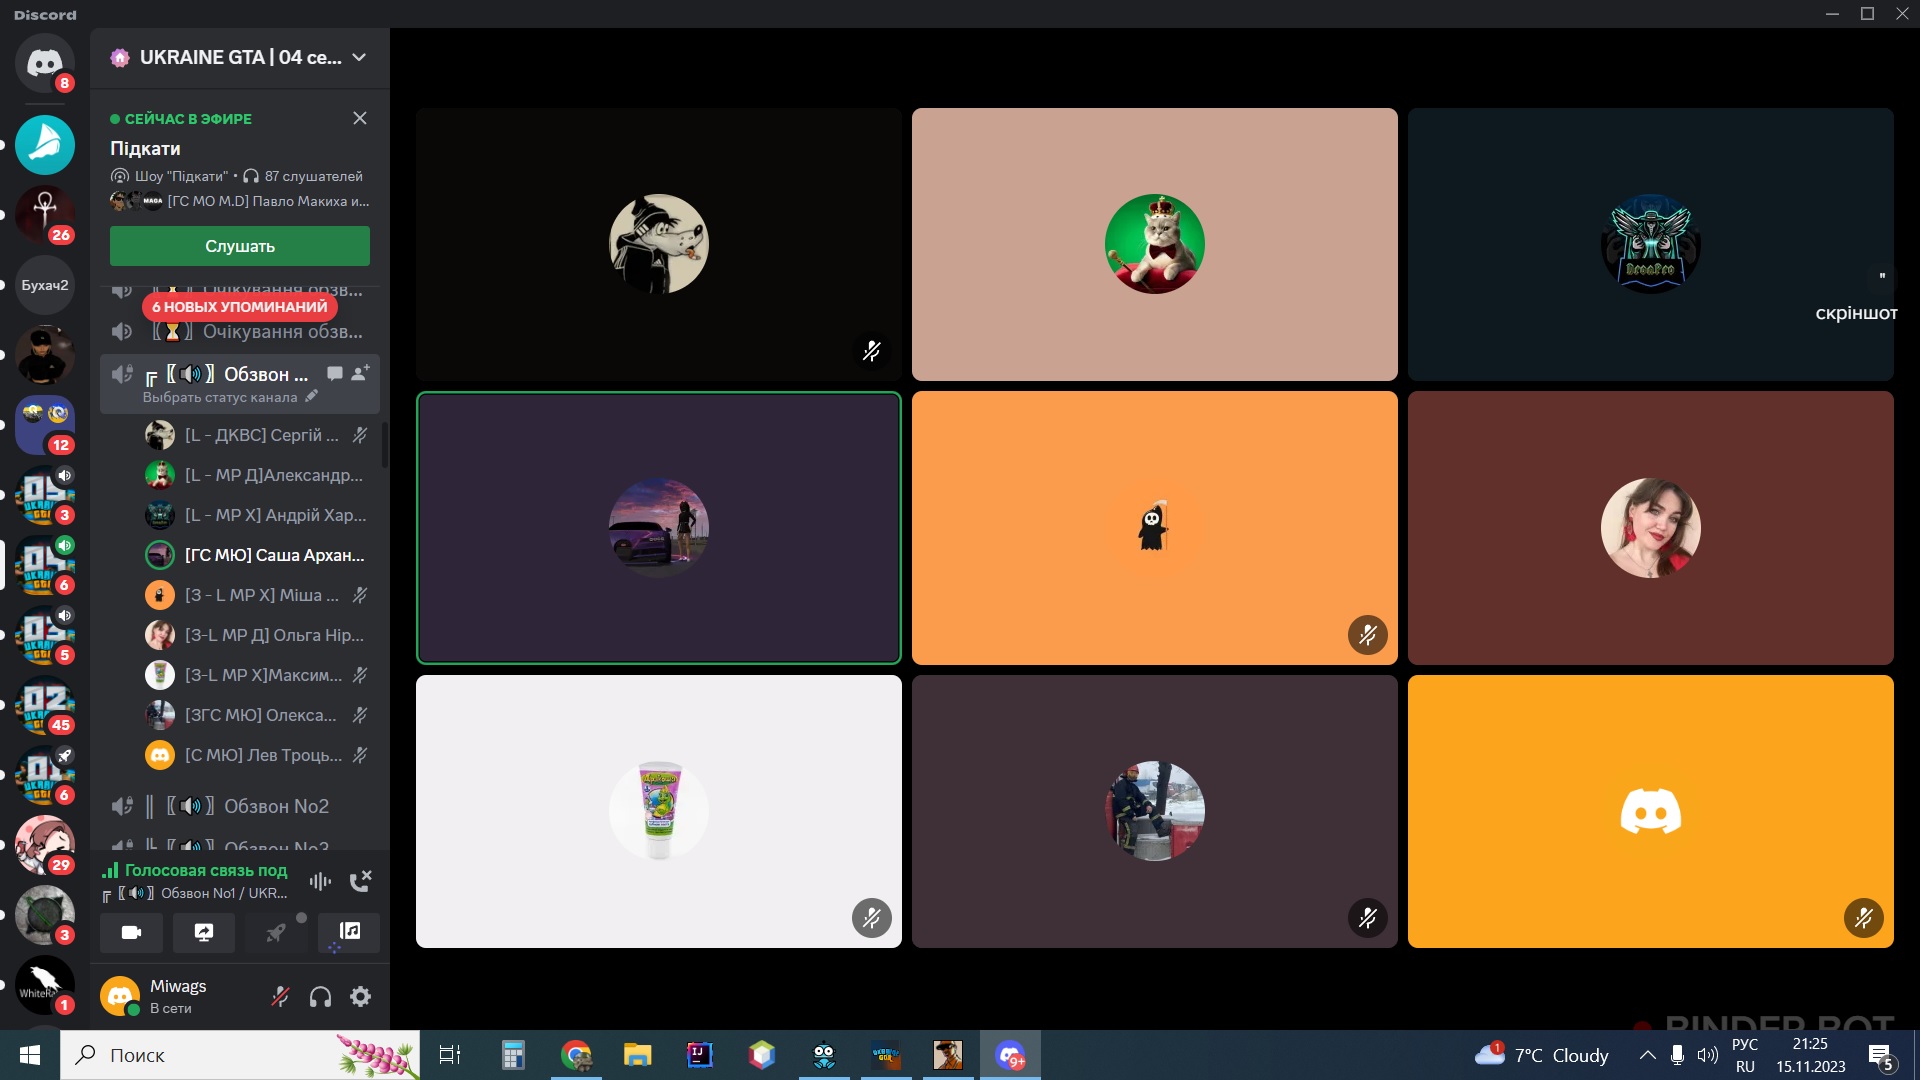Viewport: 1920px width, 1080px height.
Task: Select the toothpaste tube avatar tile
Action: click(659, 811)
